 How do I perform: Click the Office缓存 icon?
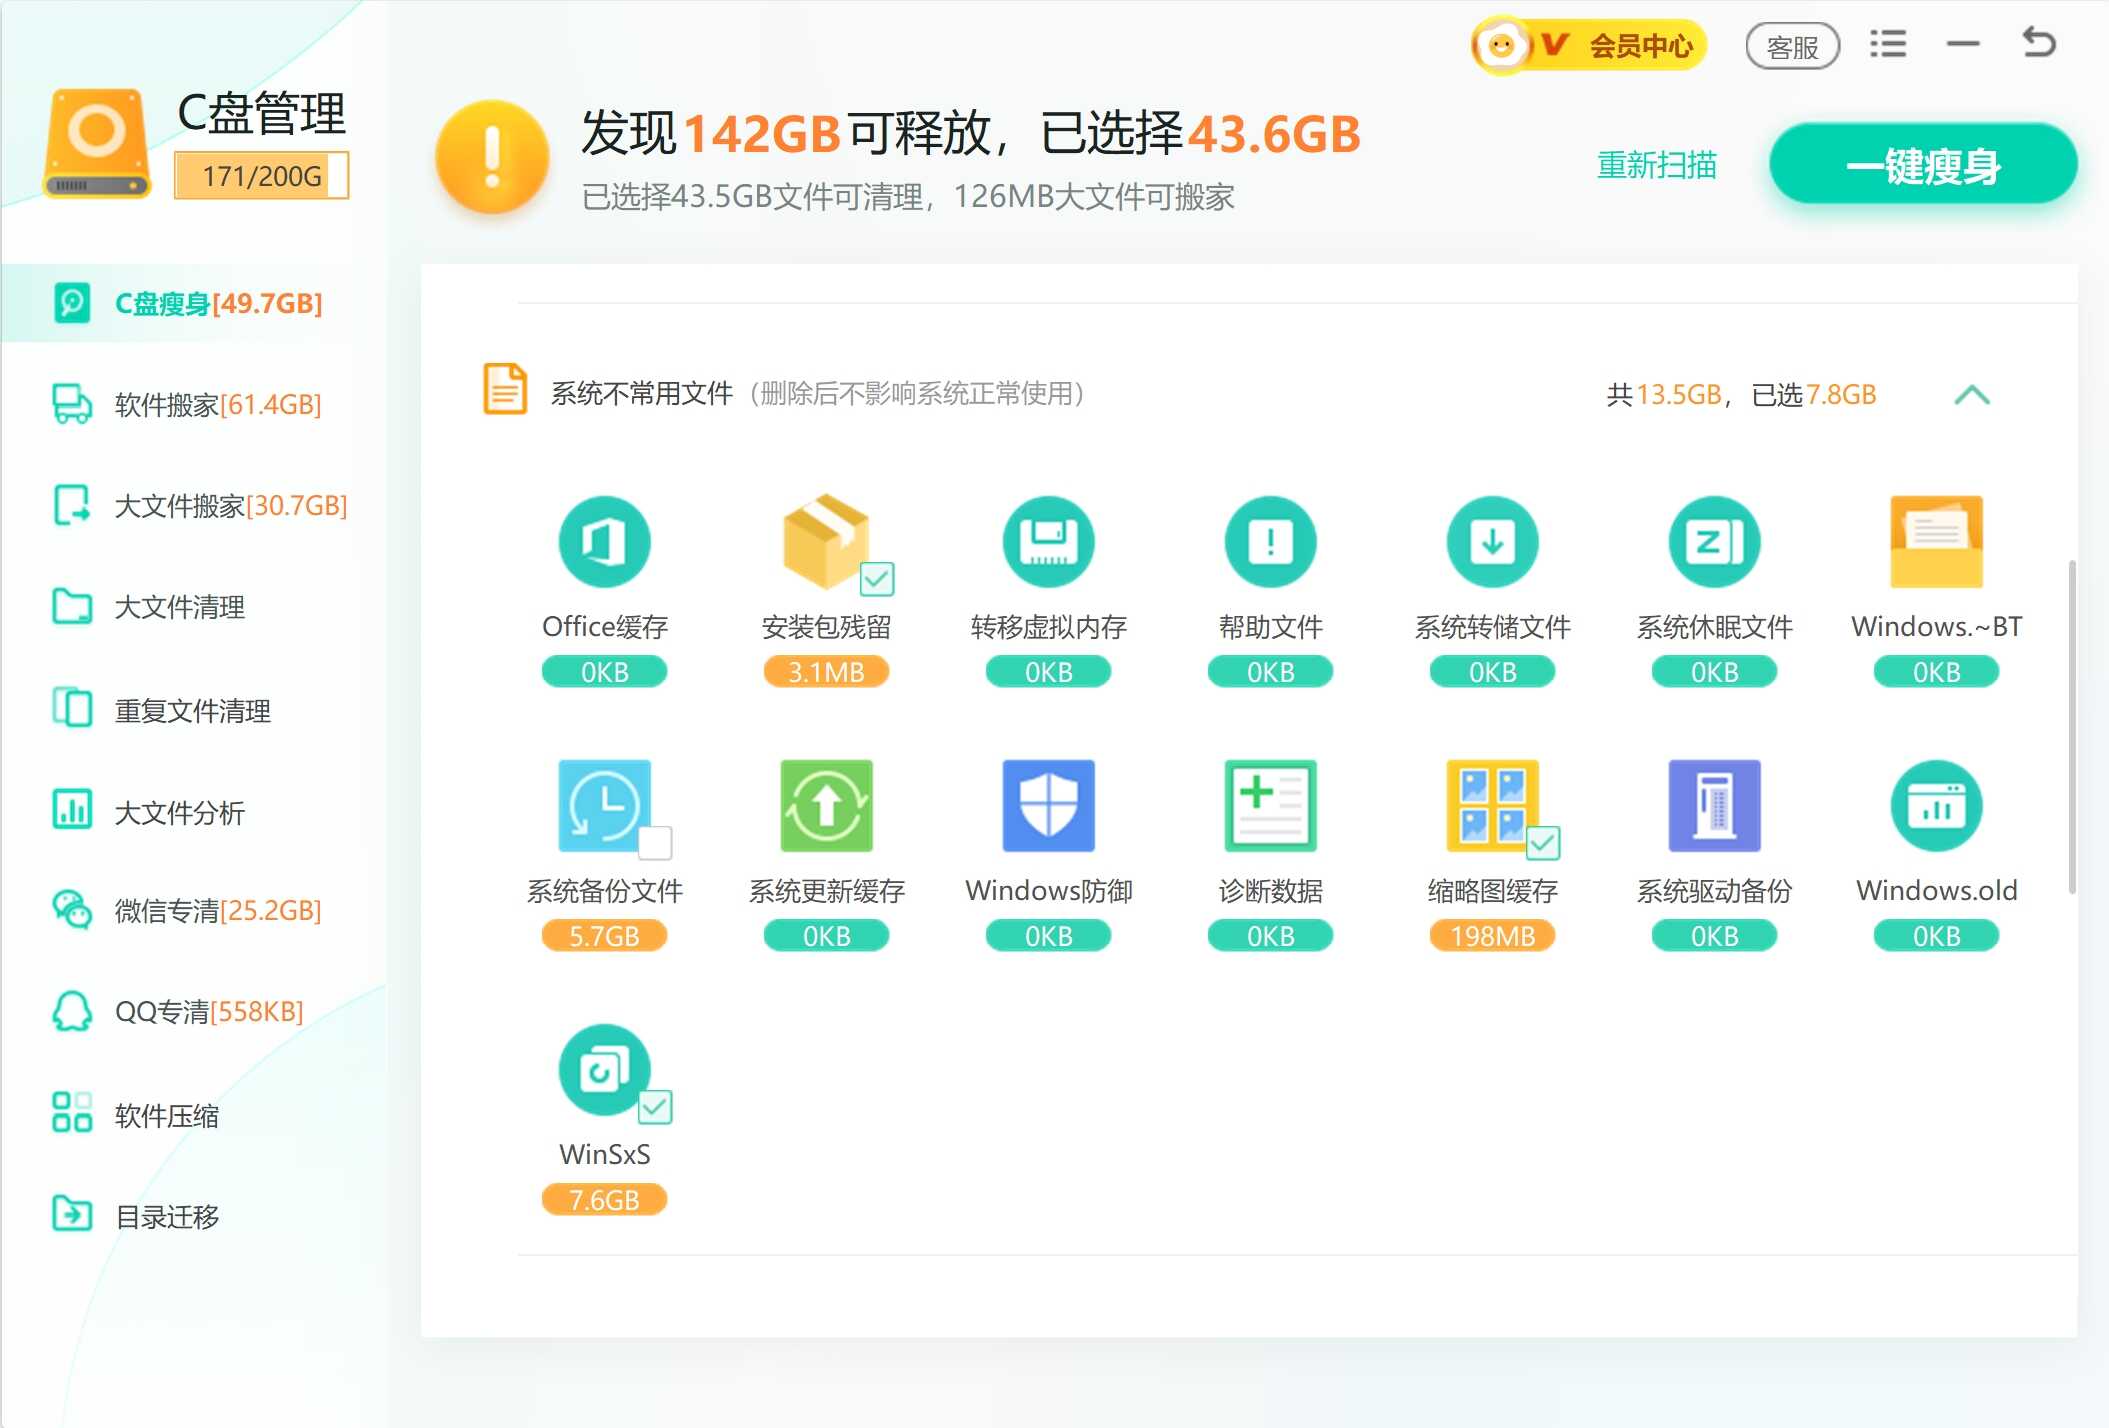pos(604,542)
